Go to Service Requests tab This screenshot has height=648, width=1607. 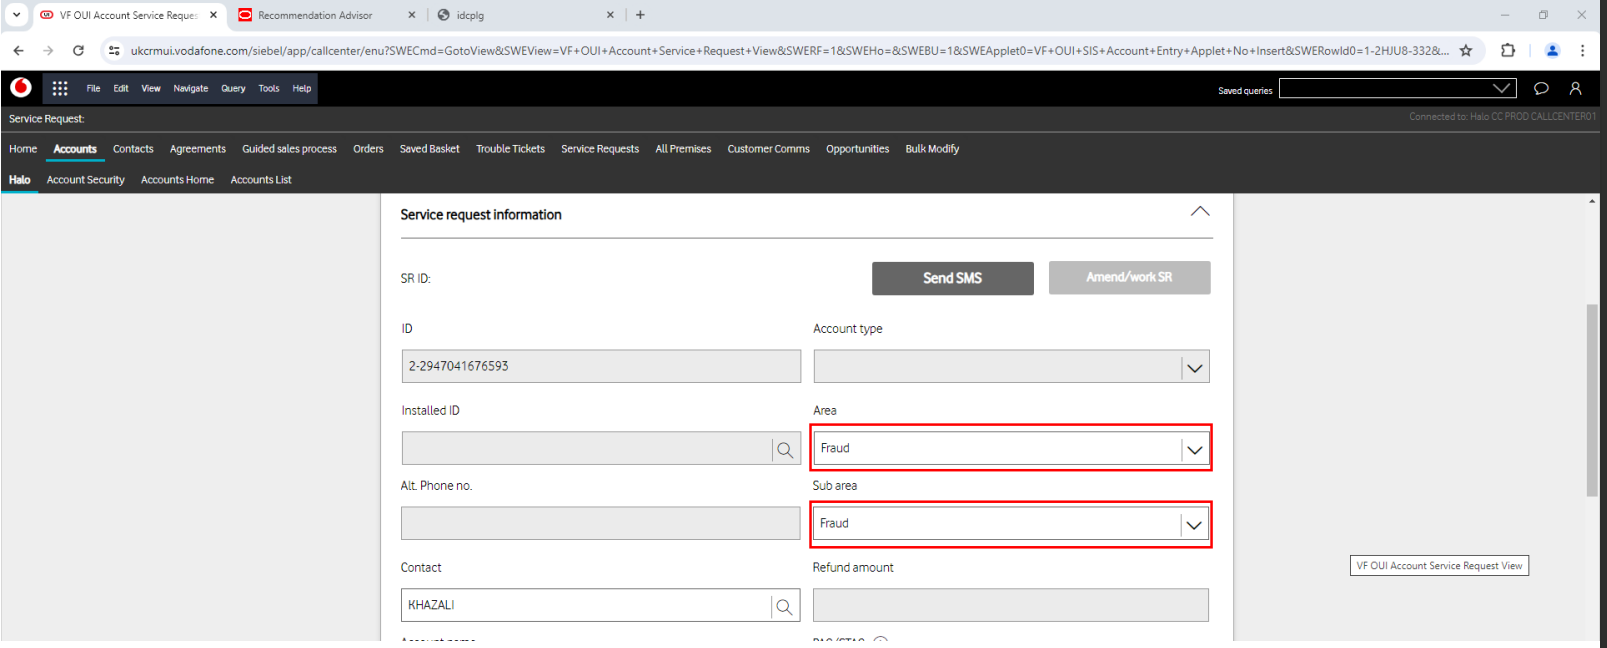click(600, 149)
